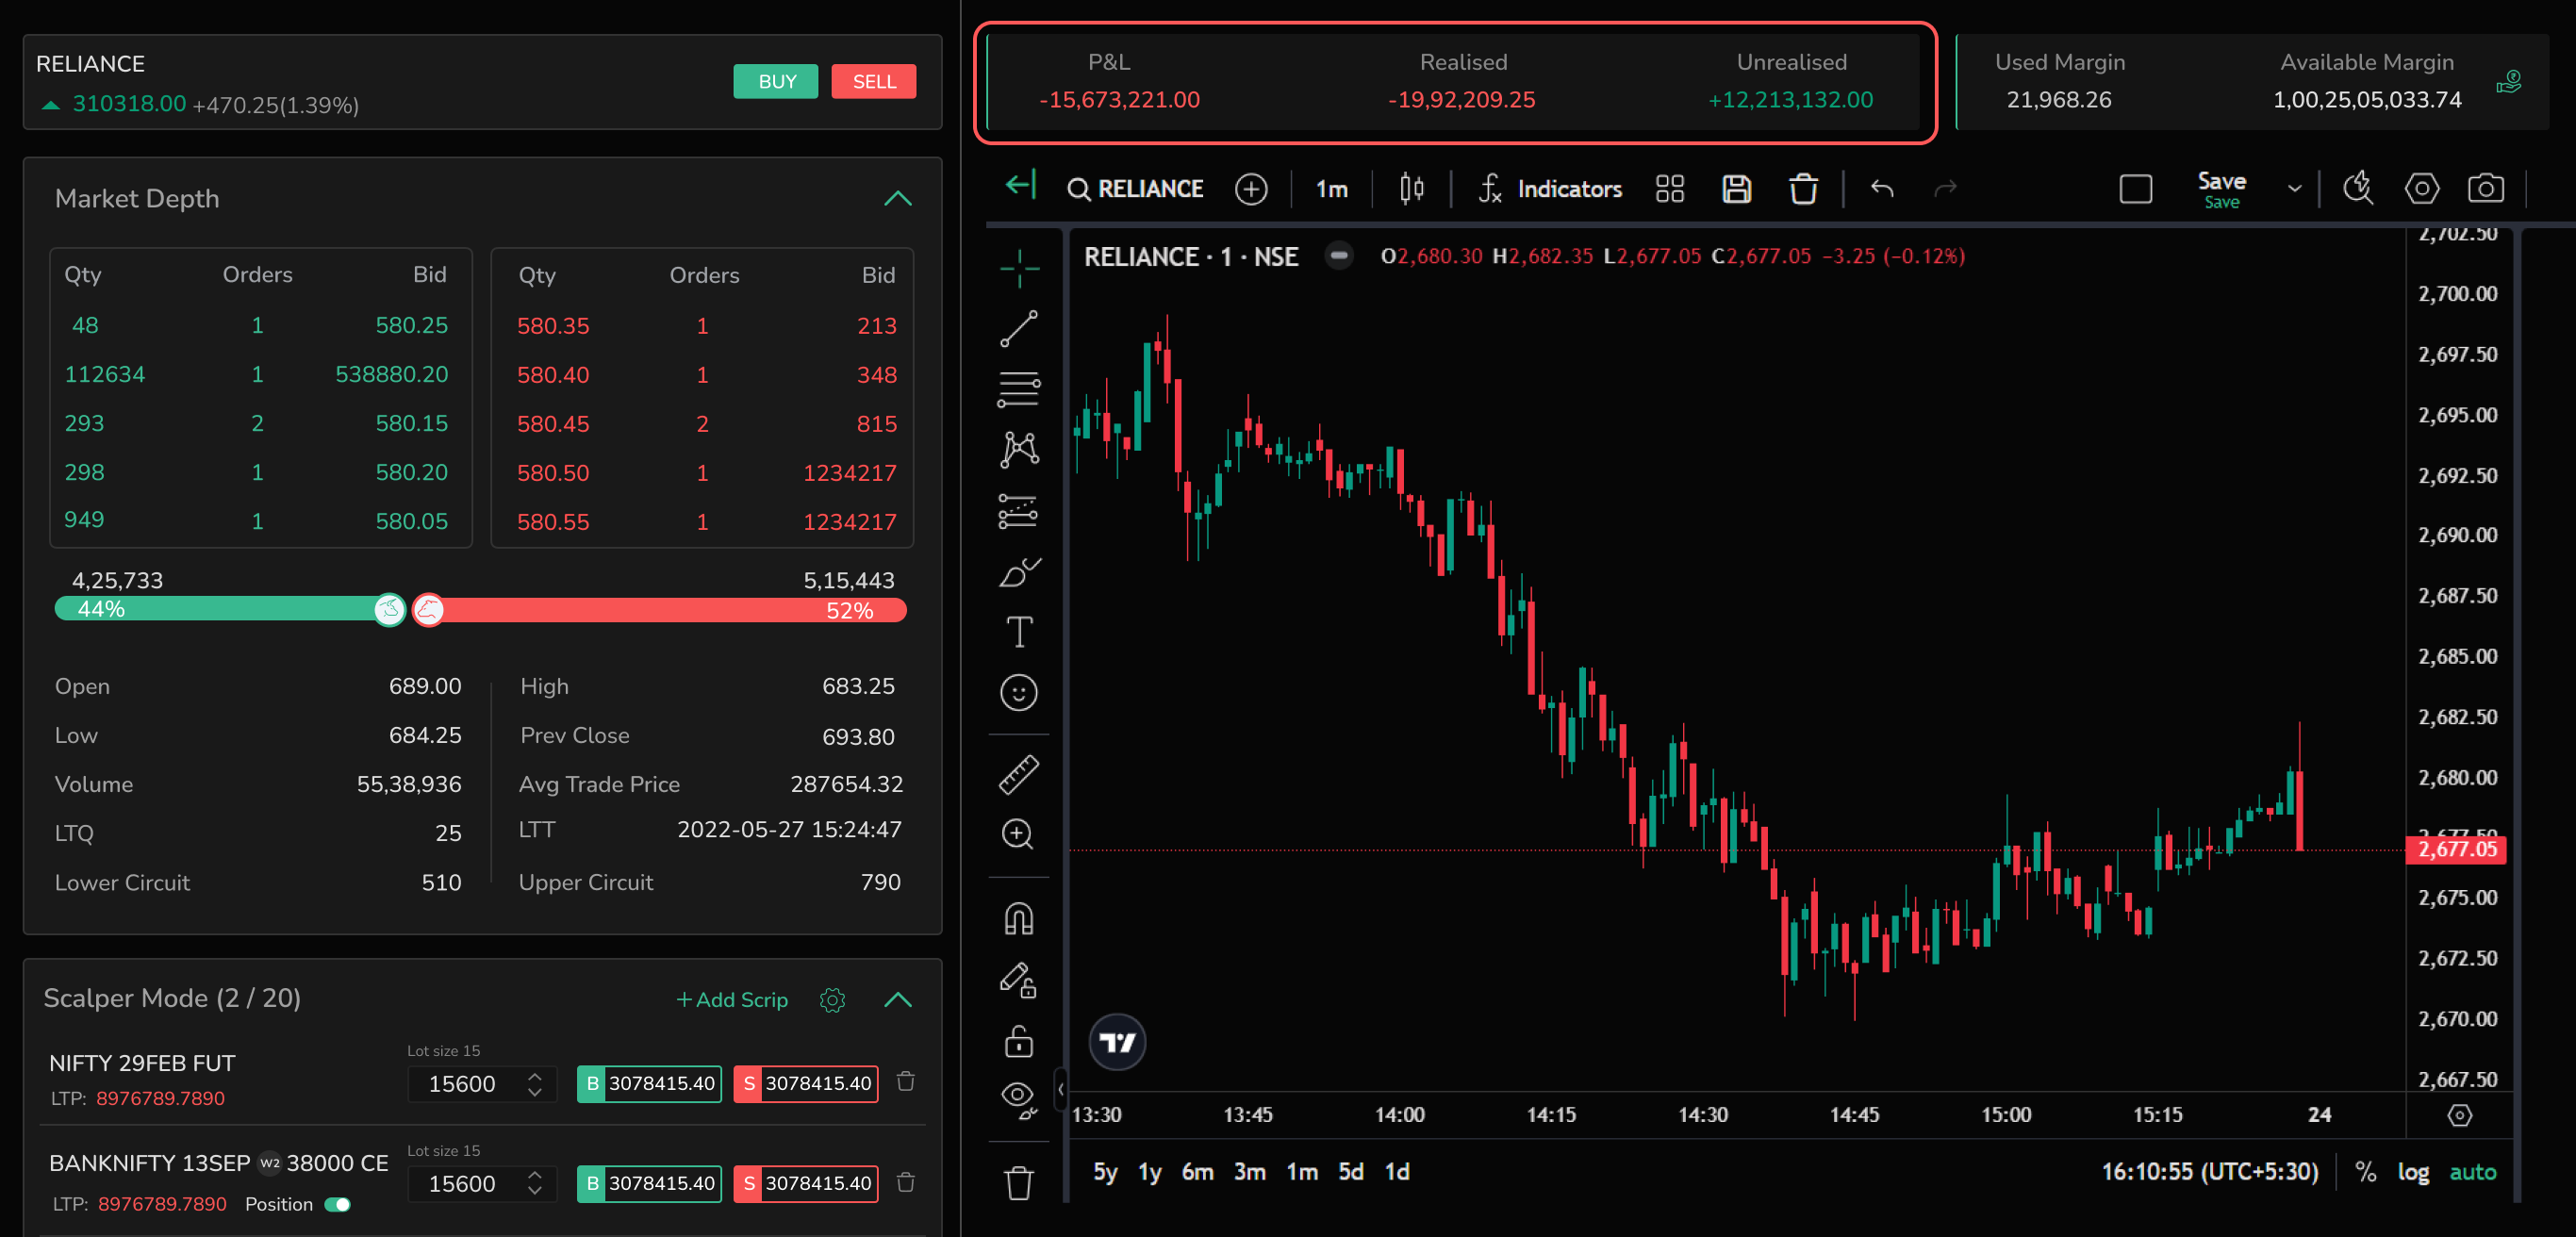
Task: Click the red seller percentage slider handle
Action: (x=428, y=609)
